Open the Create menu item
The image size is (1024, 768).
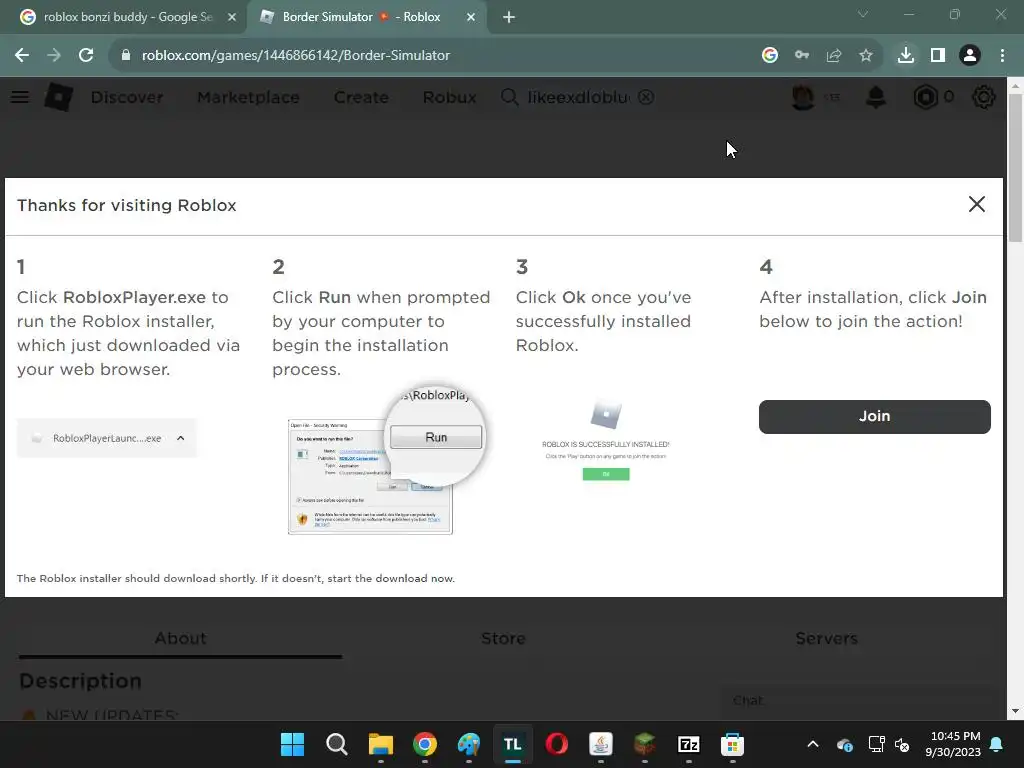pyautogui.click(x=361, y=97)
